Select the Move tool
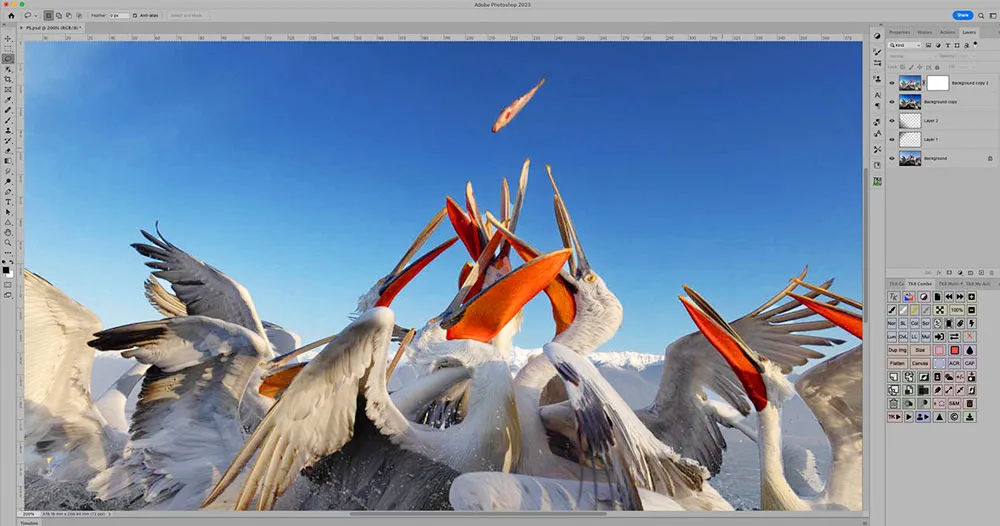Image resolution: width=1000 pixels, height=526 pixels. [8, 38]
